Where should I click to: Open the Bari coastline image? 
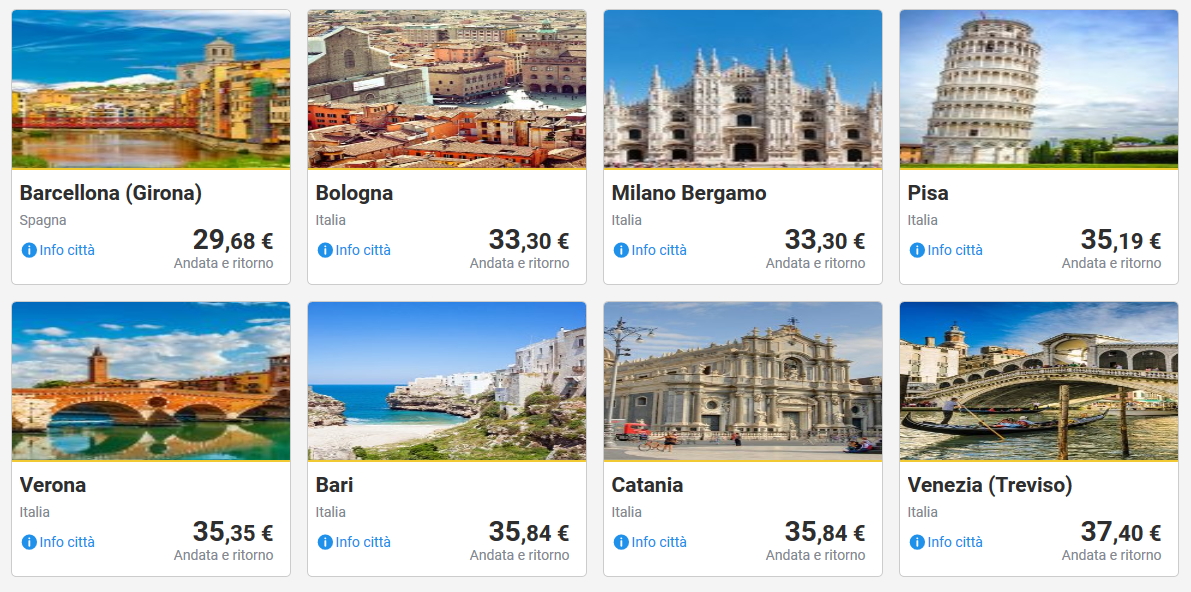click(447, 381)
